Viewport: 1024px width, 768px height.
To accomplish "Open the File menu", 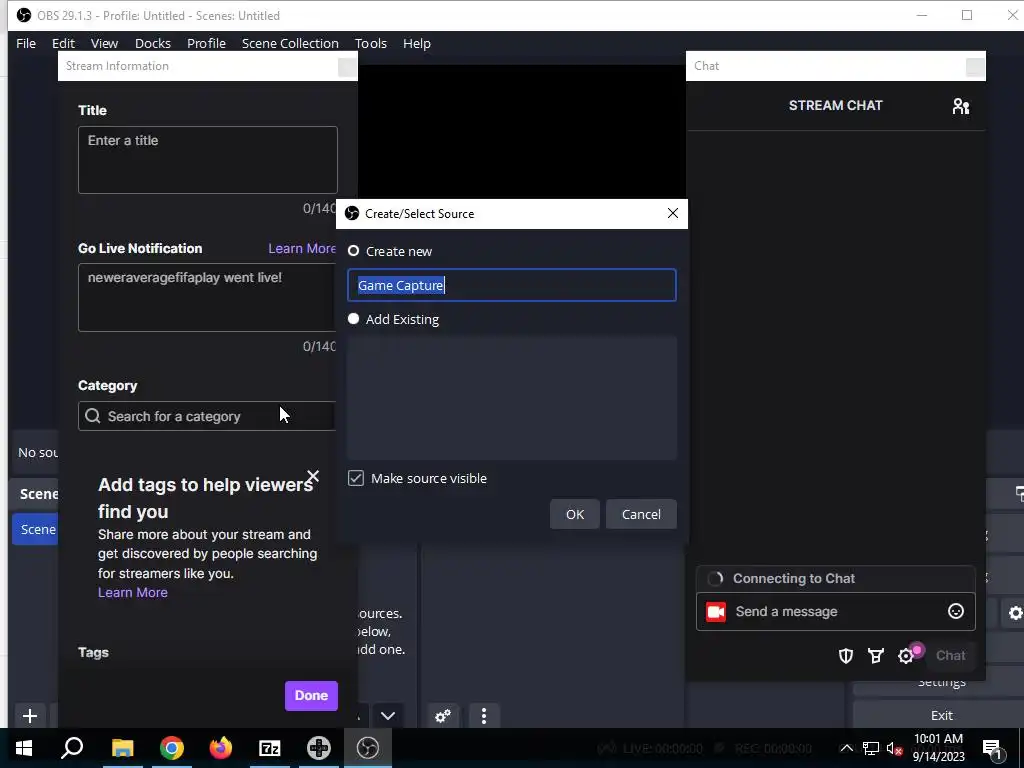I will (26, 43).
